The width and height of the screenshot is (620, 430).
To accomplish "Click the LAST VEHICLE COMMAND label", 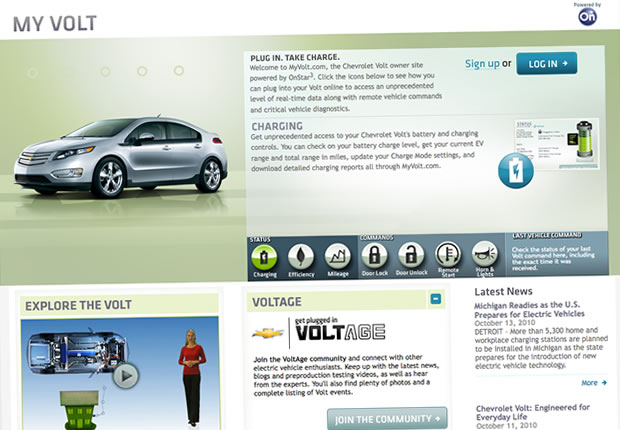I will 547,235.
